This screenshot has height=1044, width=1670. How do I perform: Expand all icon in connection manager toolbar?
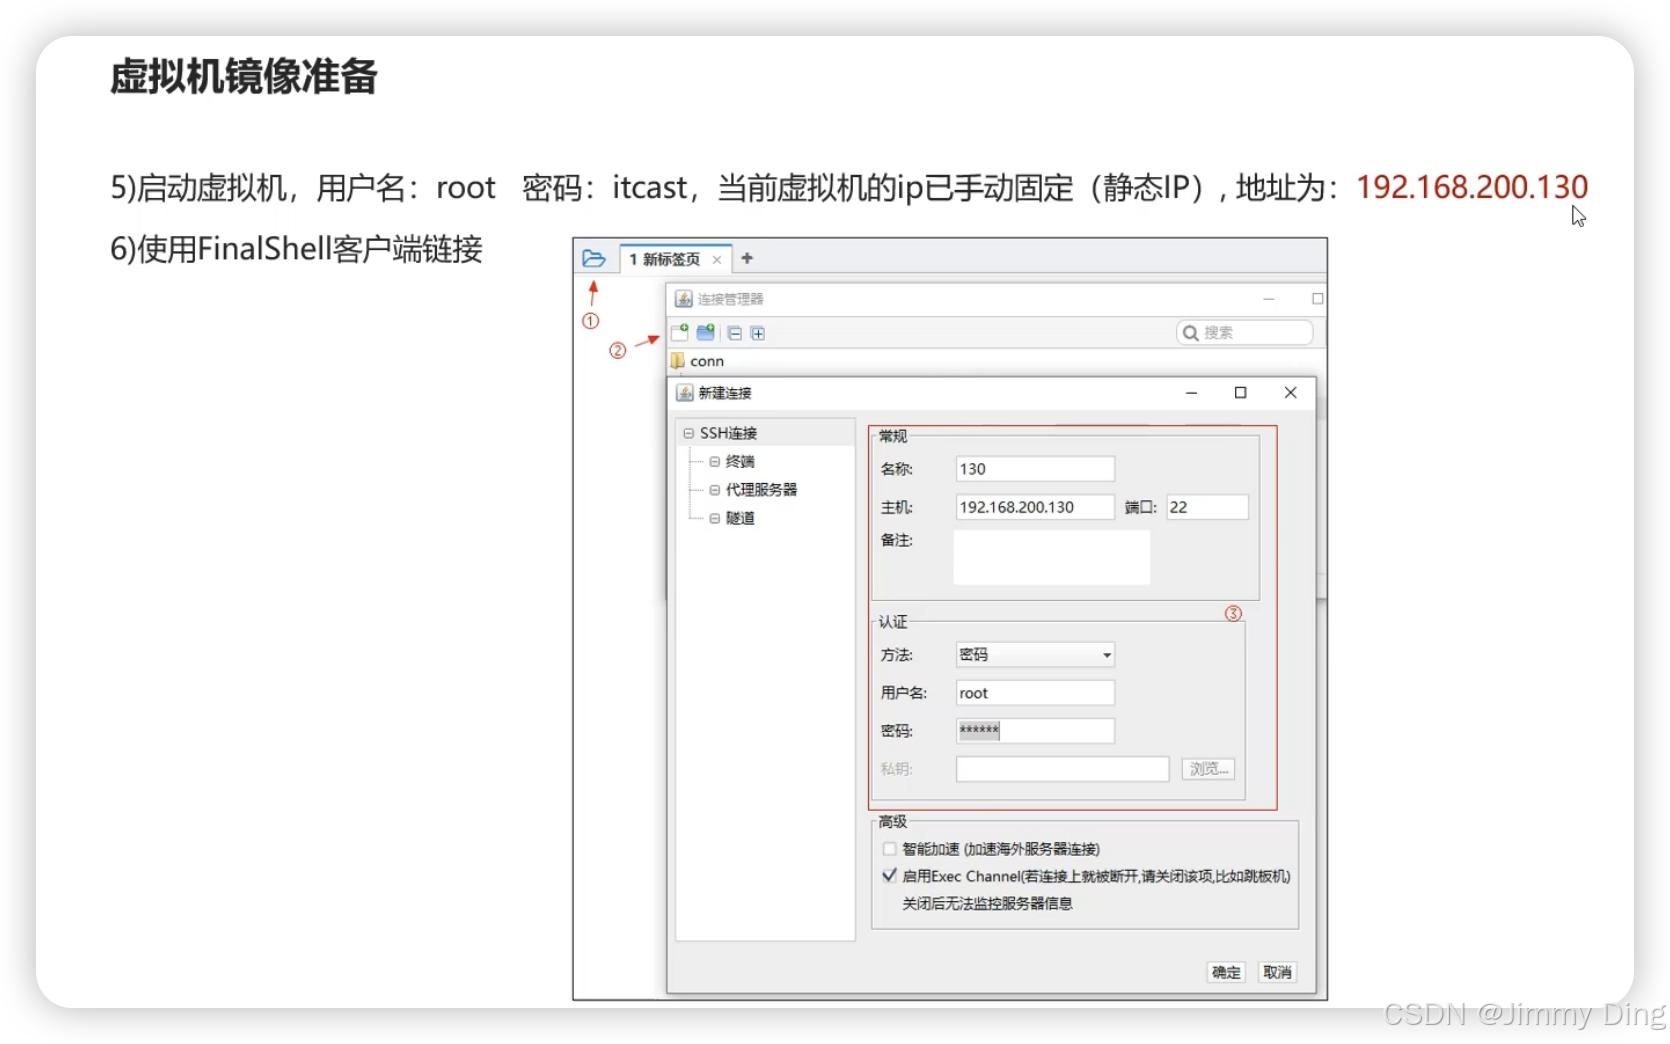[x=758, y=333]
